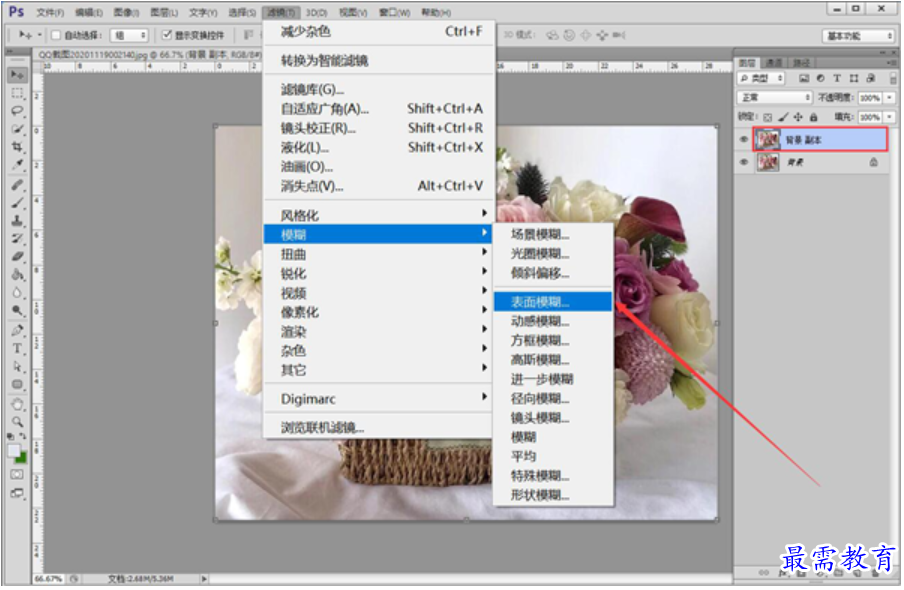The height and width of the screenshot is (590, 904).
Task: Select the History Brush tool
Action: click(17, 239)
